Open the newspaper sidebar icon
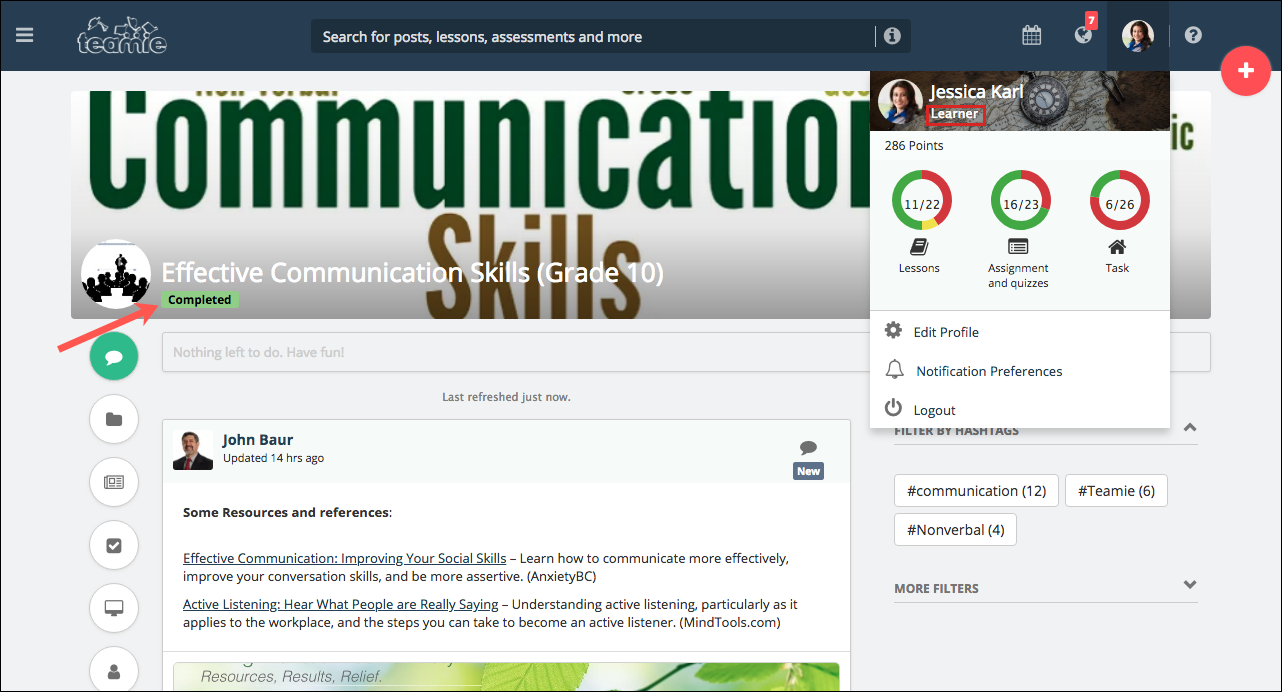1282x692 pixels. pyautogui.click(x=114, y=482)
